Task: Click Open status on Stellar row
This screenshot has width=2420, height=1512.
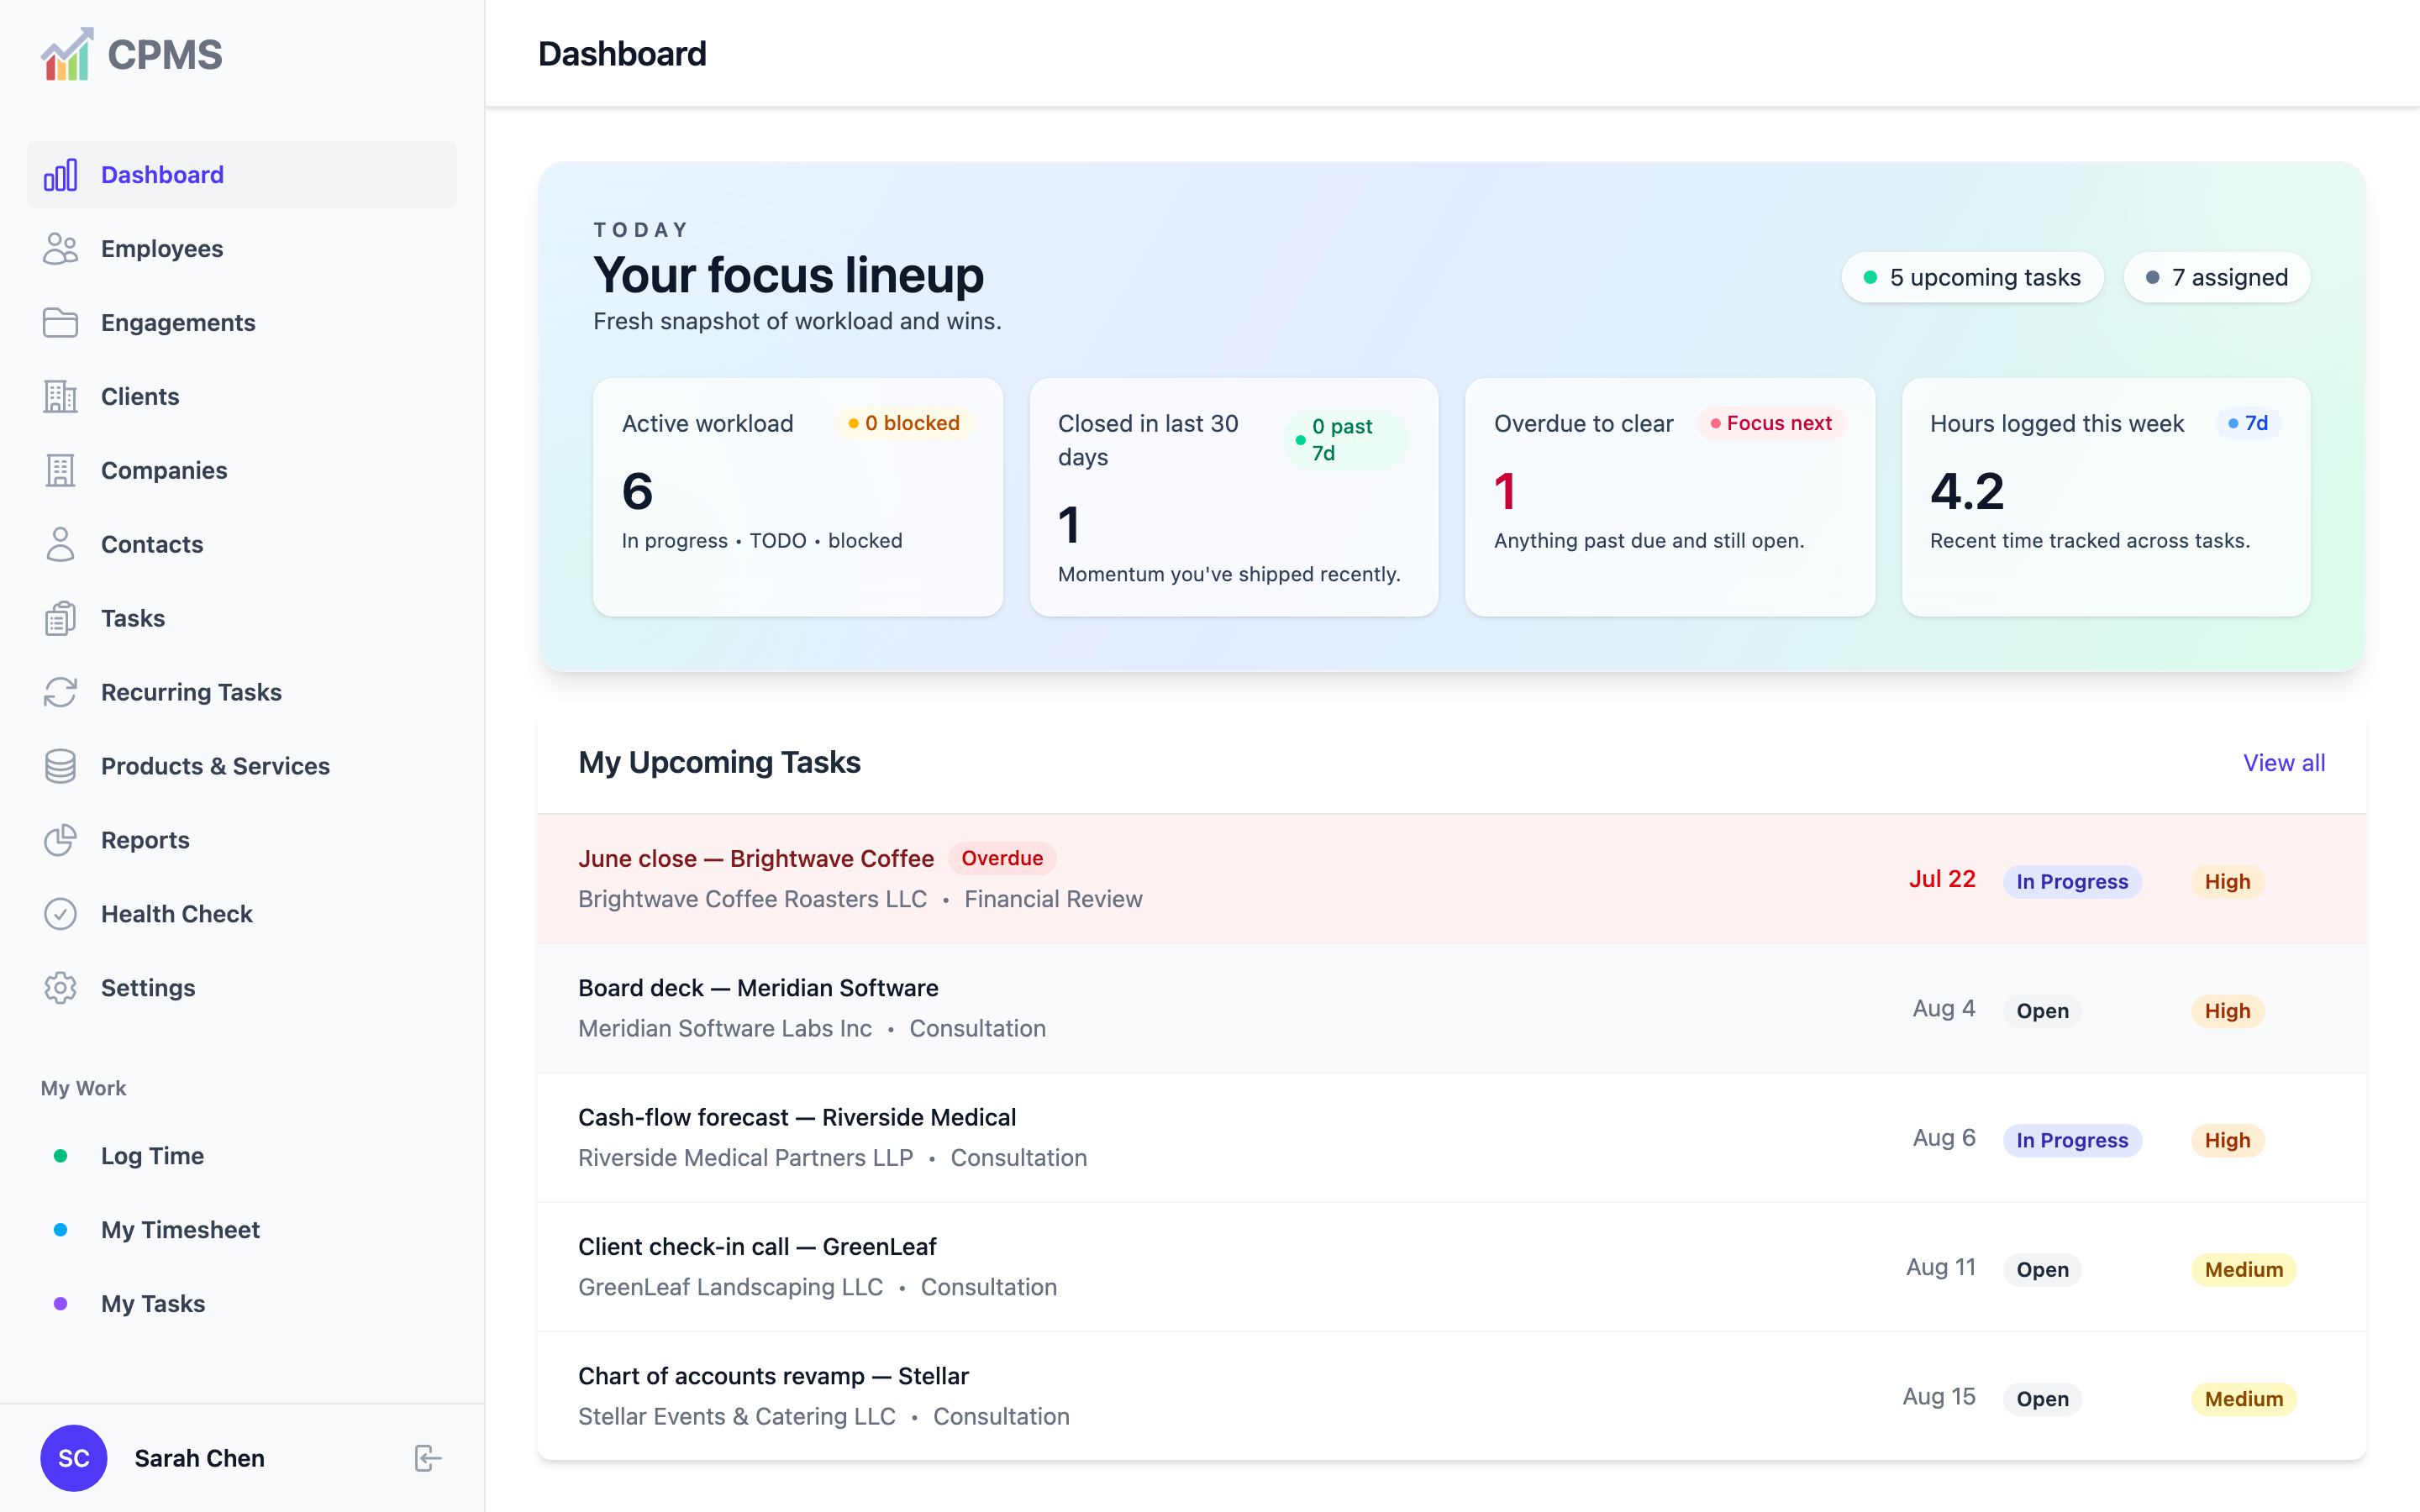Action: pyautogui.click(x=2042, y=1399)
